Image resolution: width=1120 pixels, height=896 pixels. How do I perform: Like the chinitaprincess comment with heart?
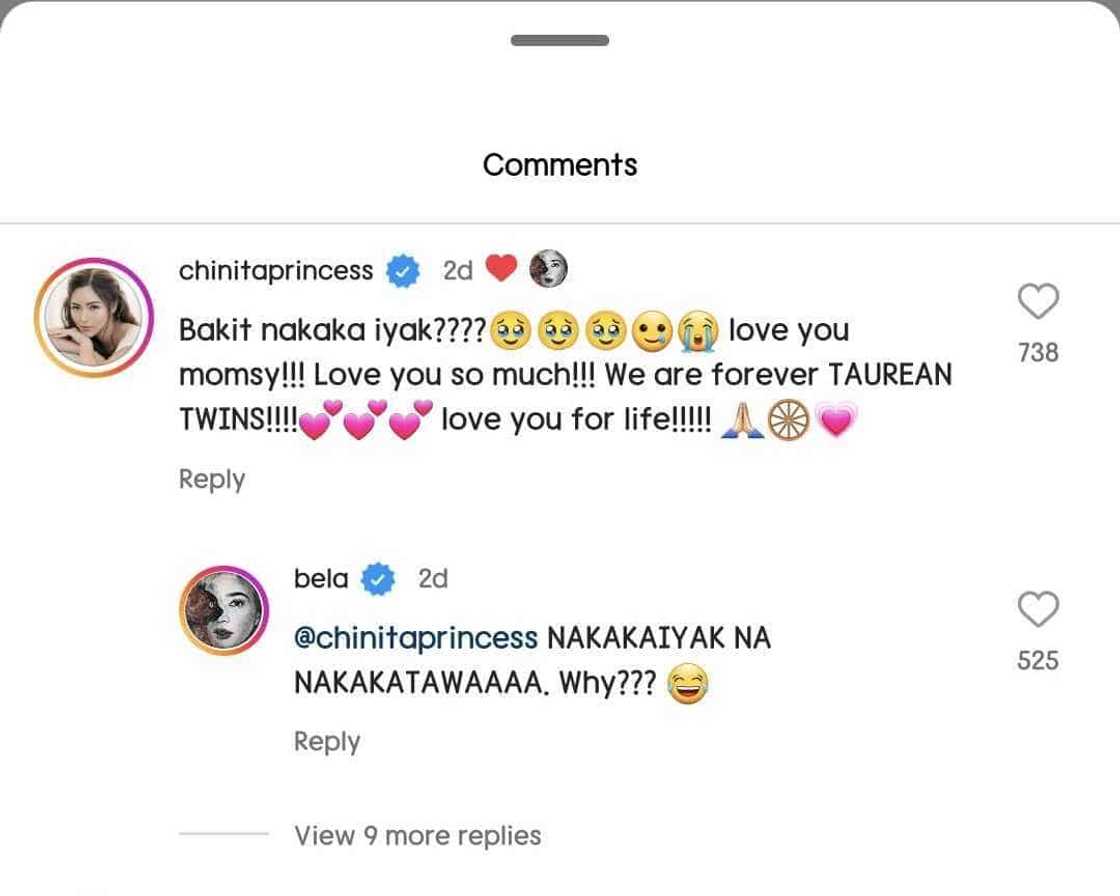pos(1038,301)
